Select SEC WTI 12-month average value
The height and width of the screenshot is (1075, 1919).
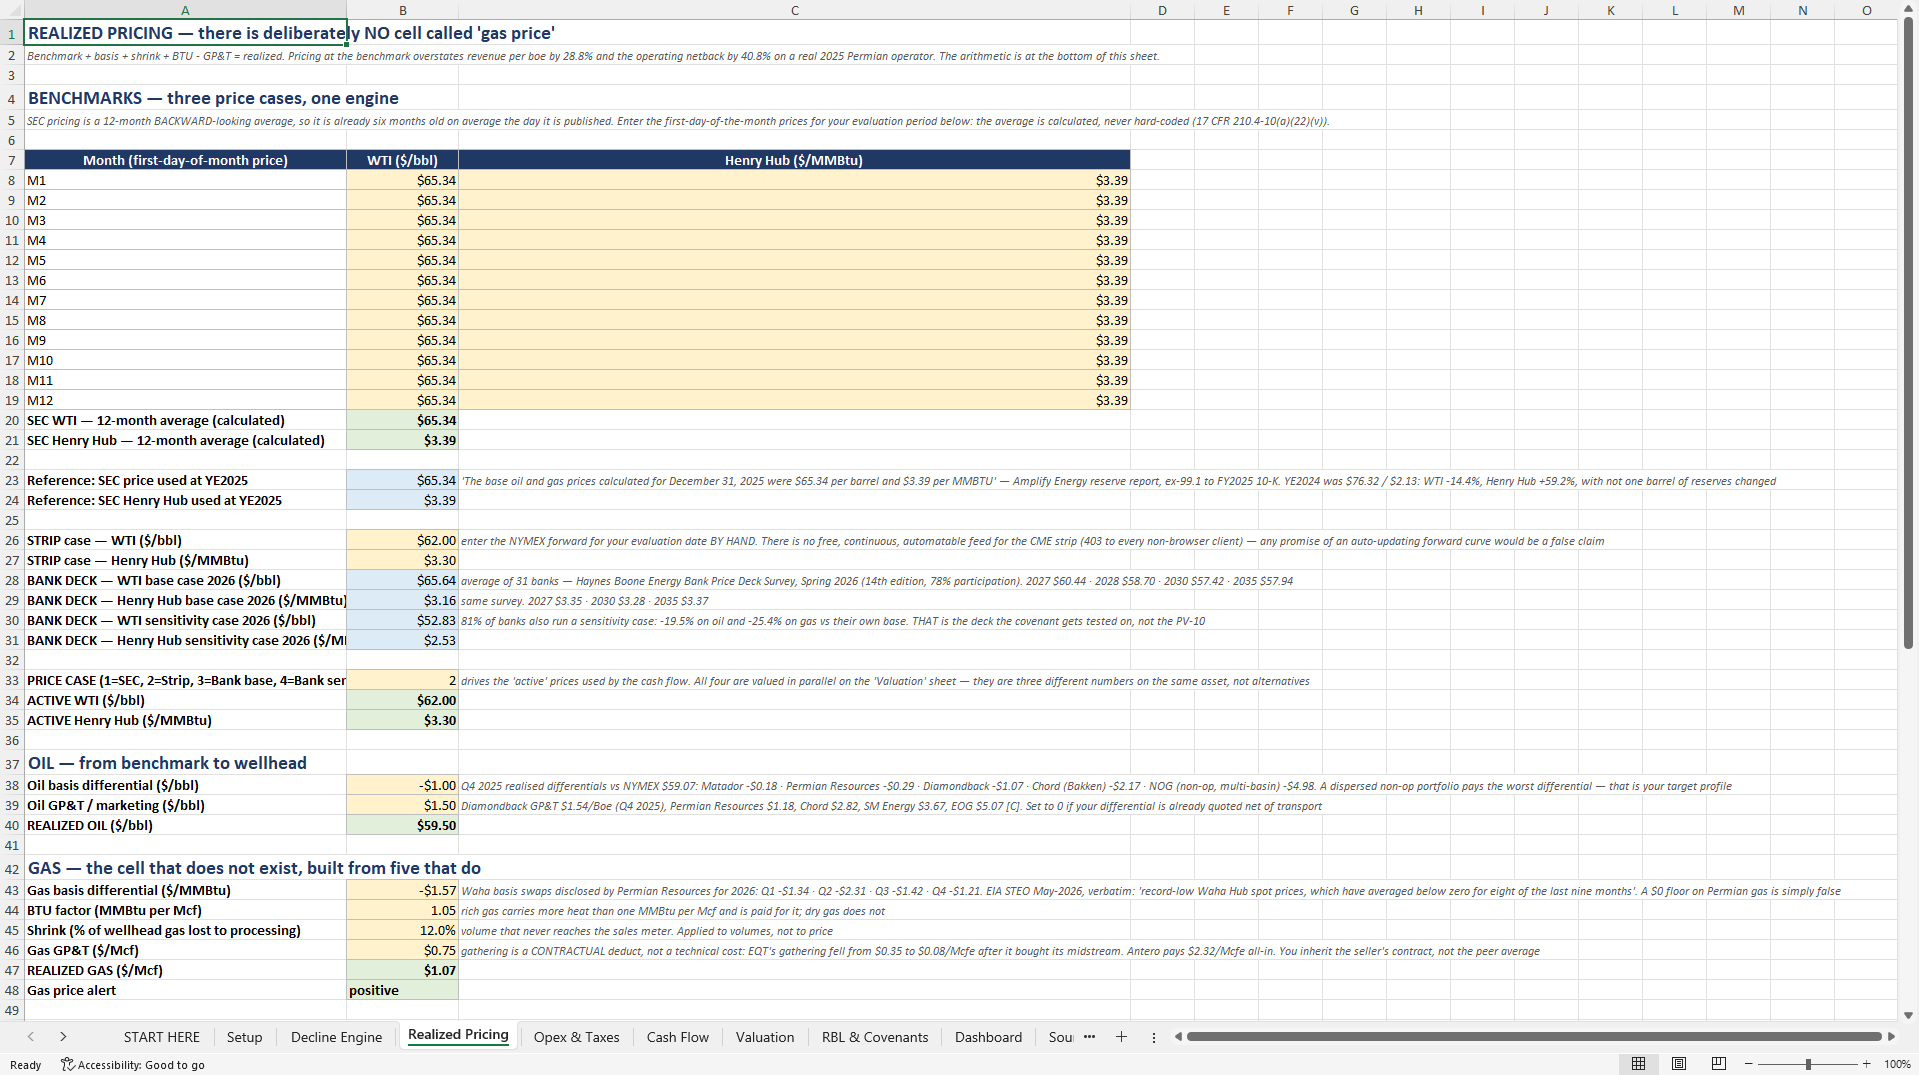402,420
